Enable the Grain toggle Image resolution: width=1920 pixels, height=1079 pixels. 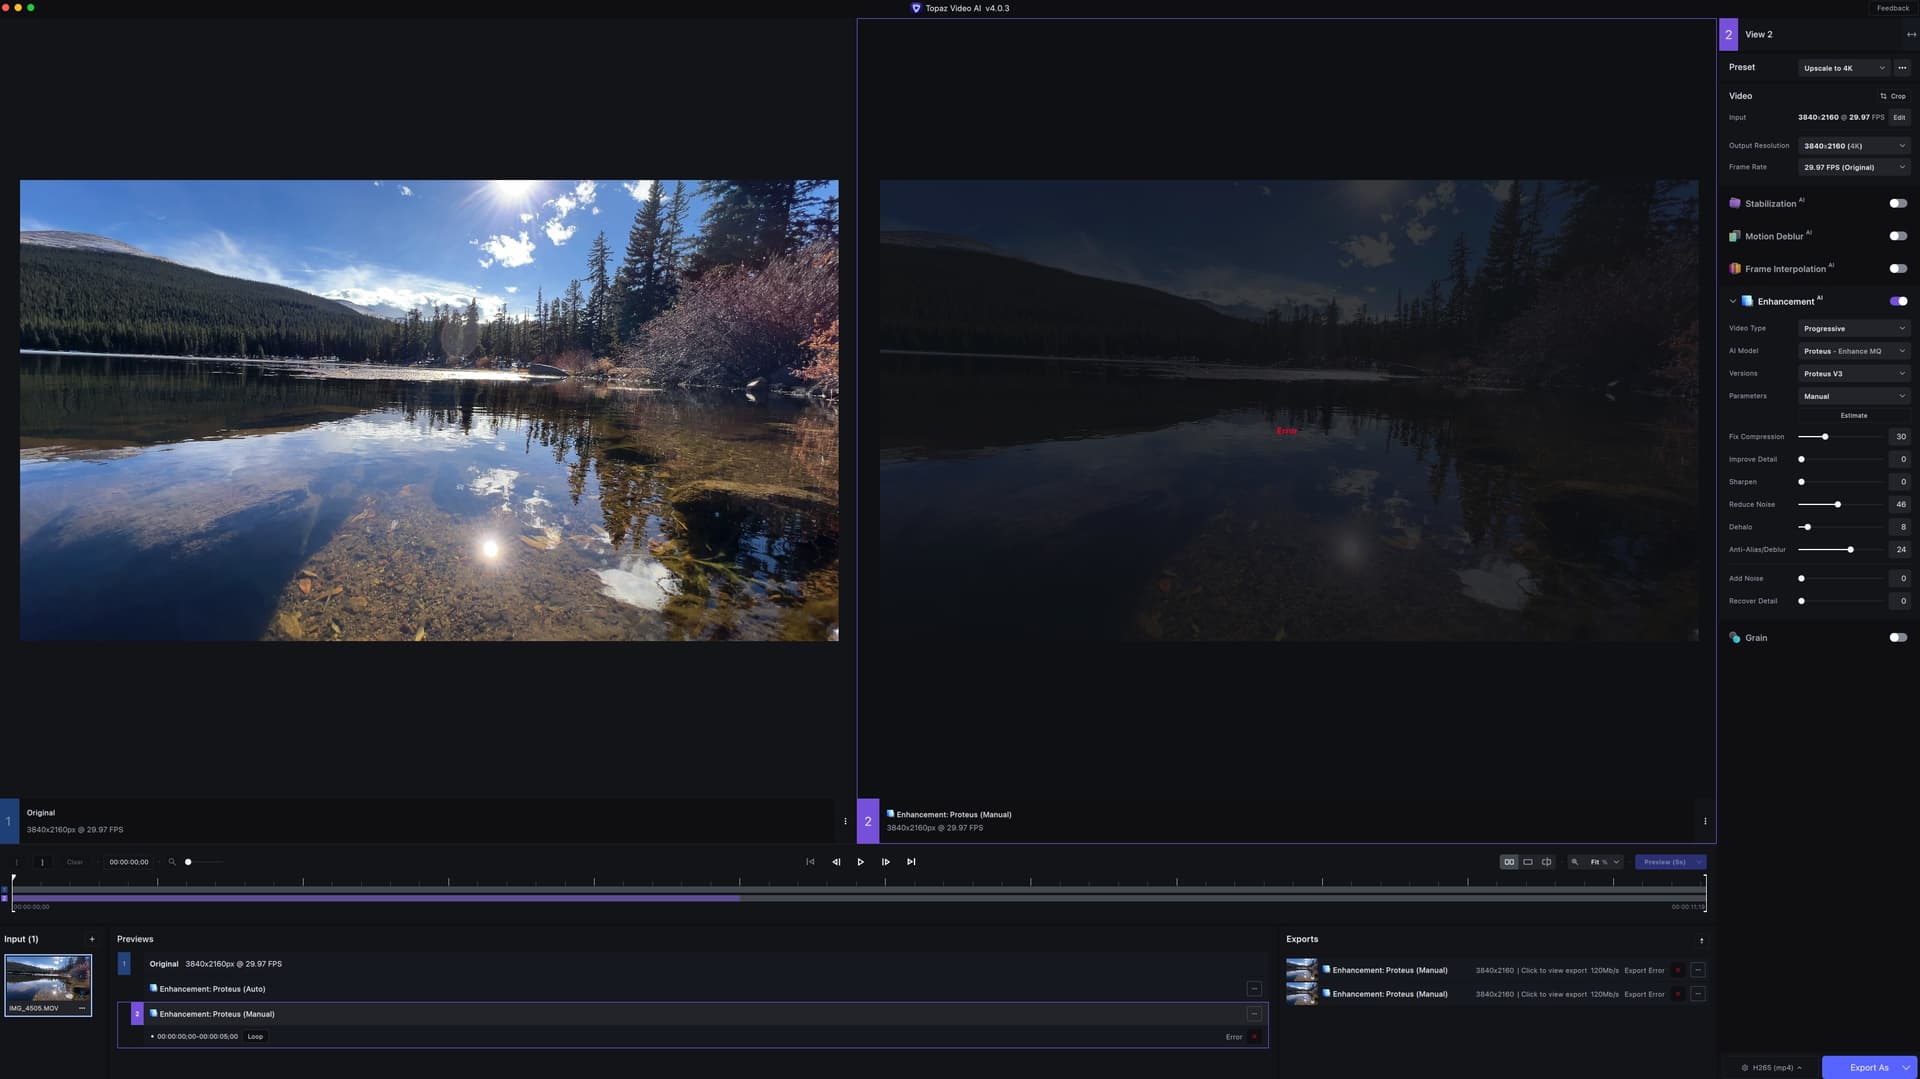(x=1898, y=638)
